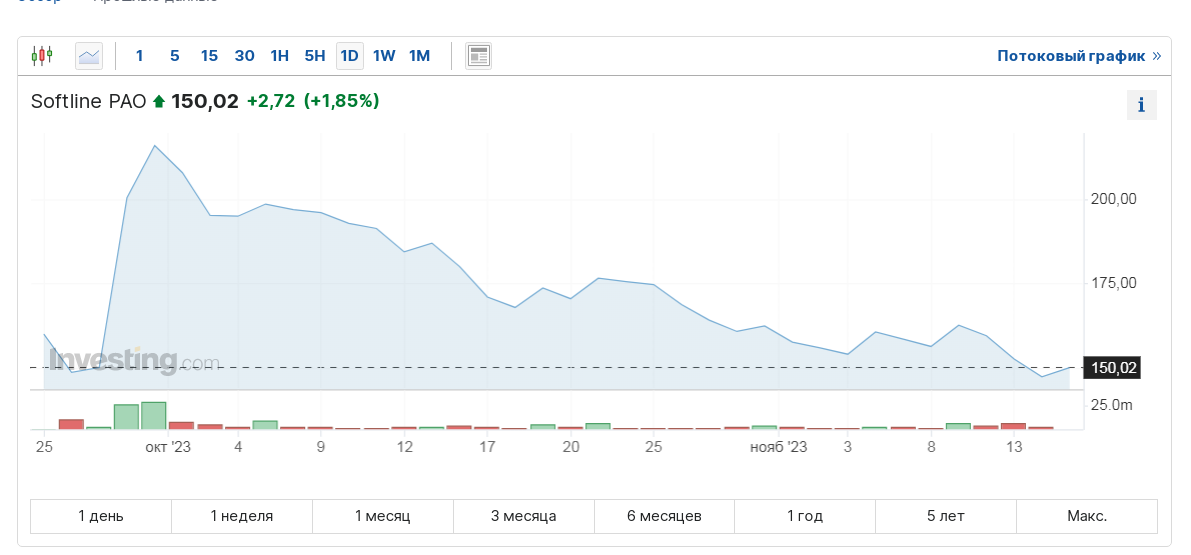Set chart interval to 15 minutes
Screen dimensions: 1191x555
[x=210, y=55]
